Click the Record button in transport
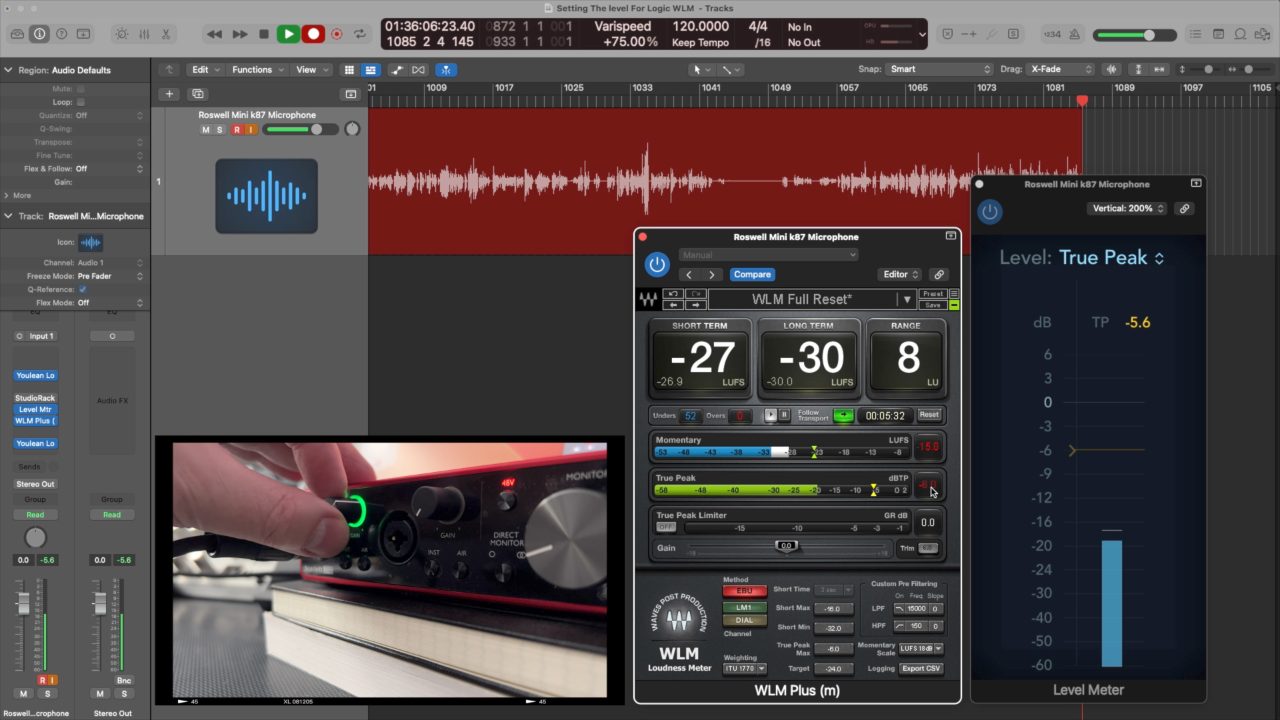 [313, 34]
